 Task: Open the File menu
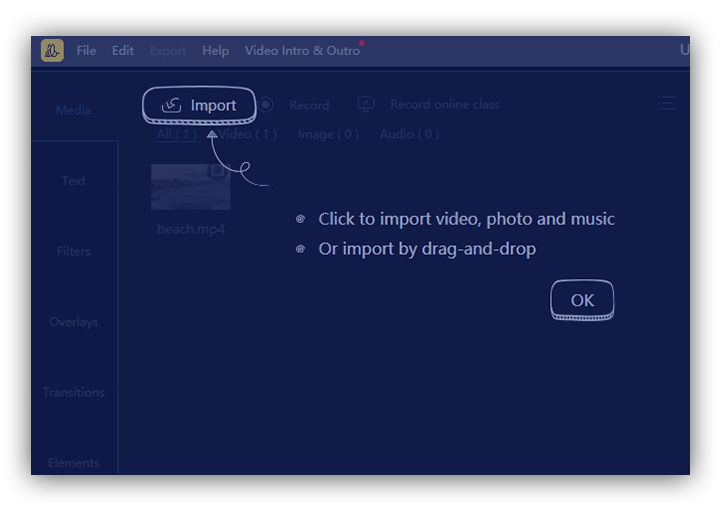(x=86, y=50)
